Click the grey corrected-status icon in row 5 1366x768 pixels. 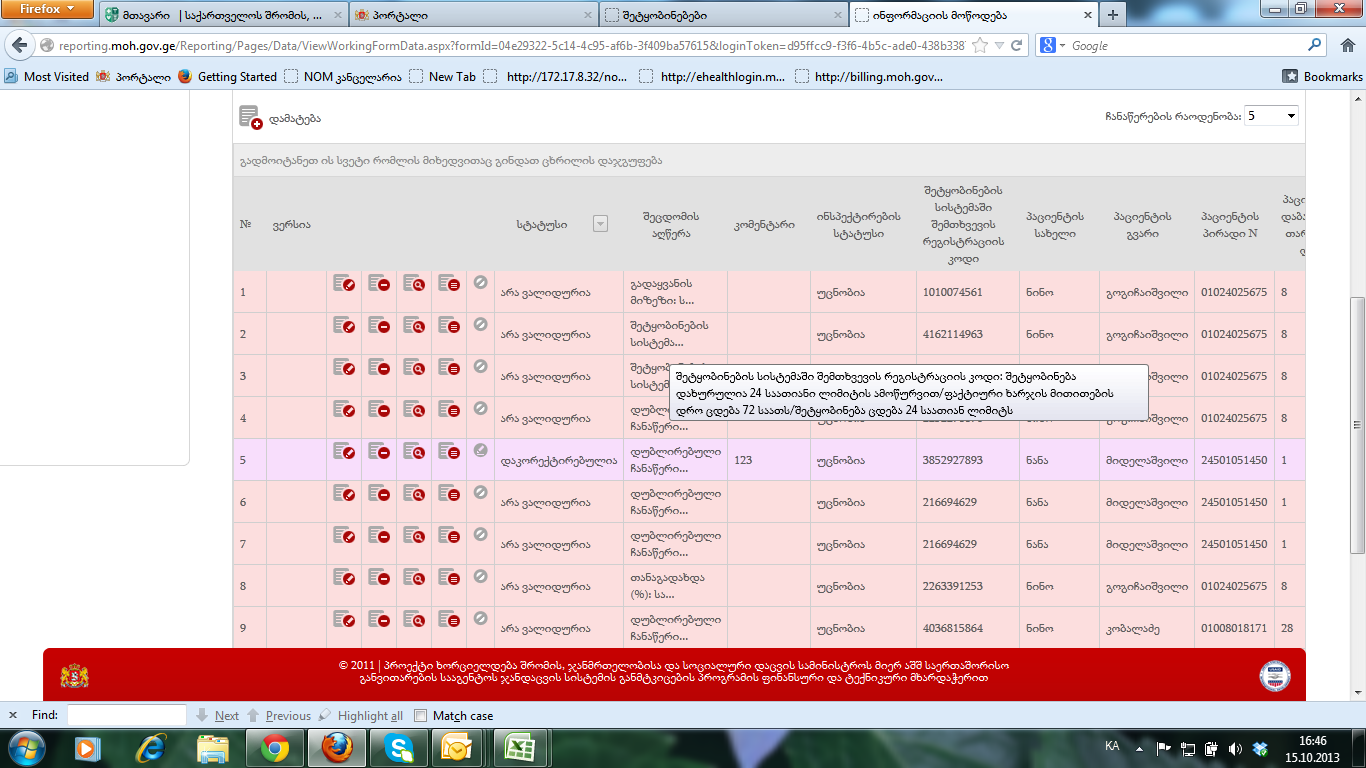coord(480,451)
